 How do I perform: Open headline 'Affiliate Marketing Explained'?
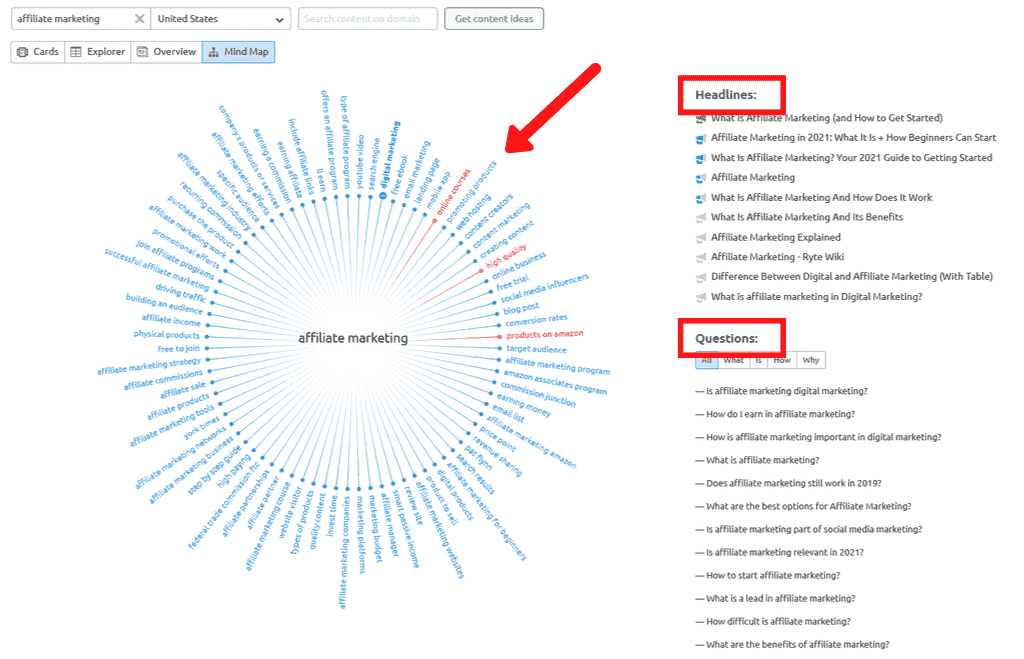[x=776, y=237]
